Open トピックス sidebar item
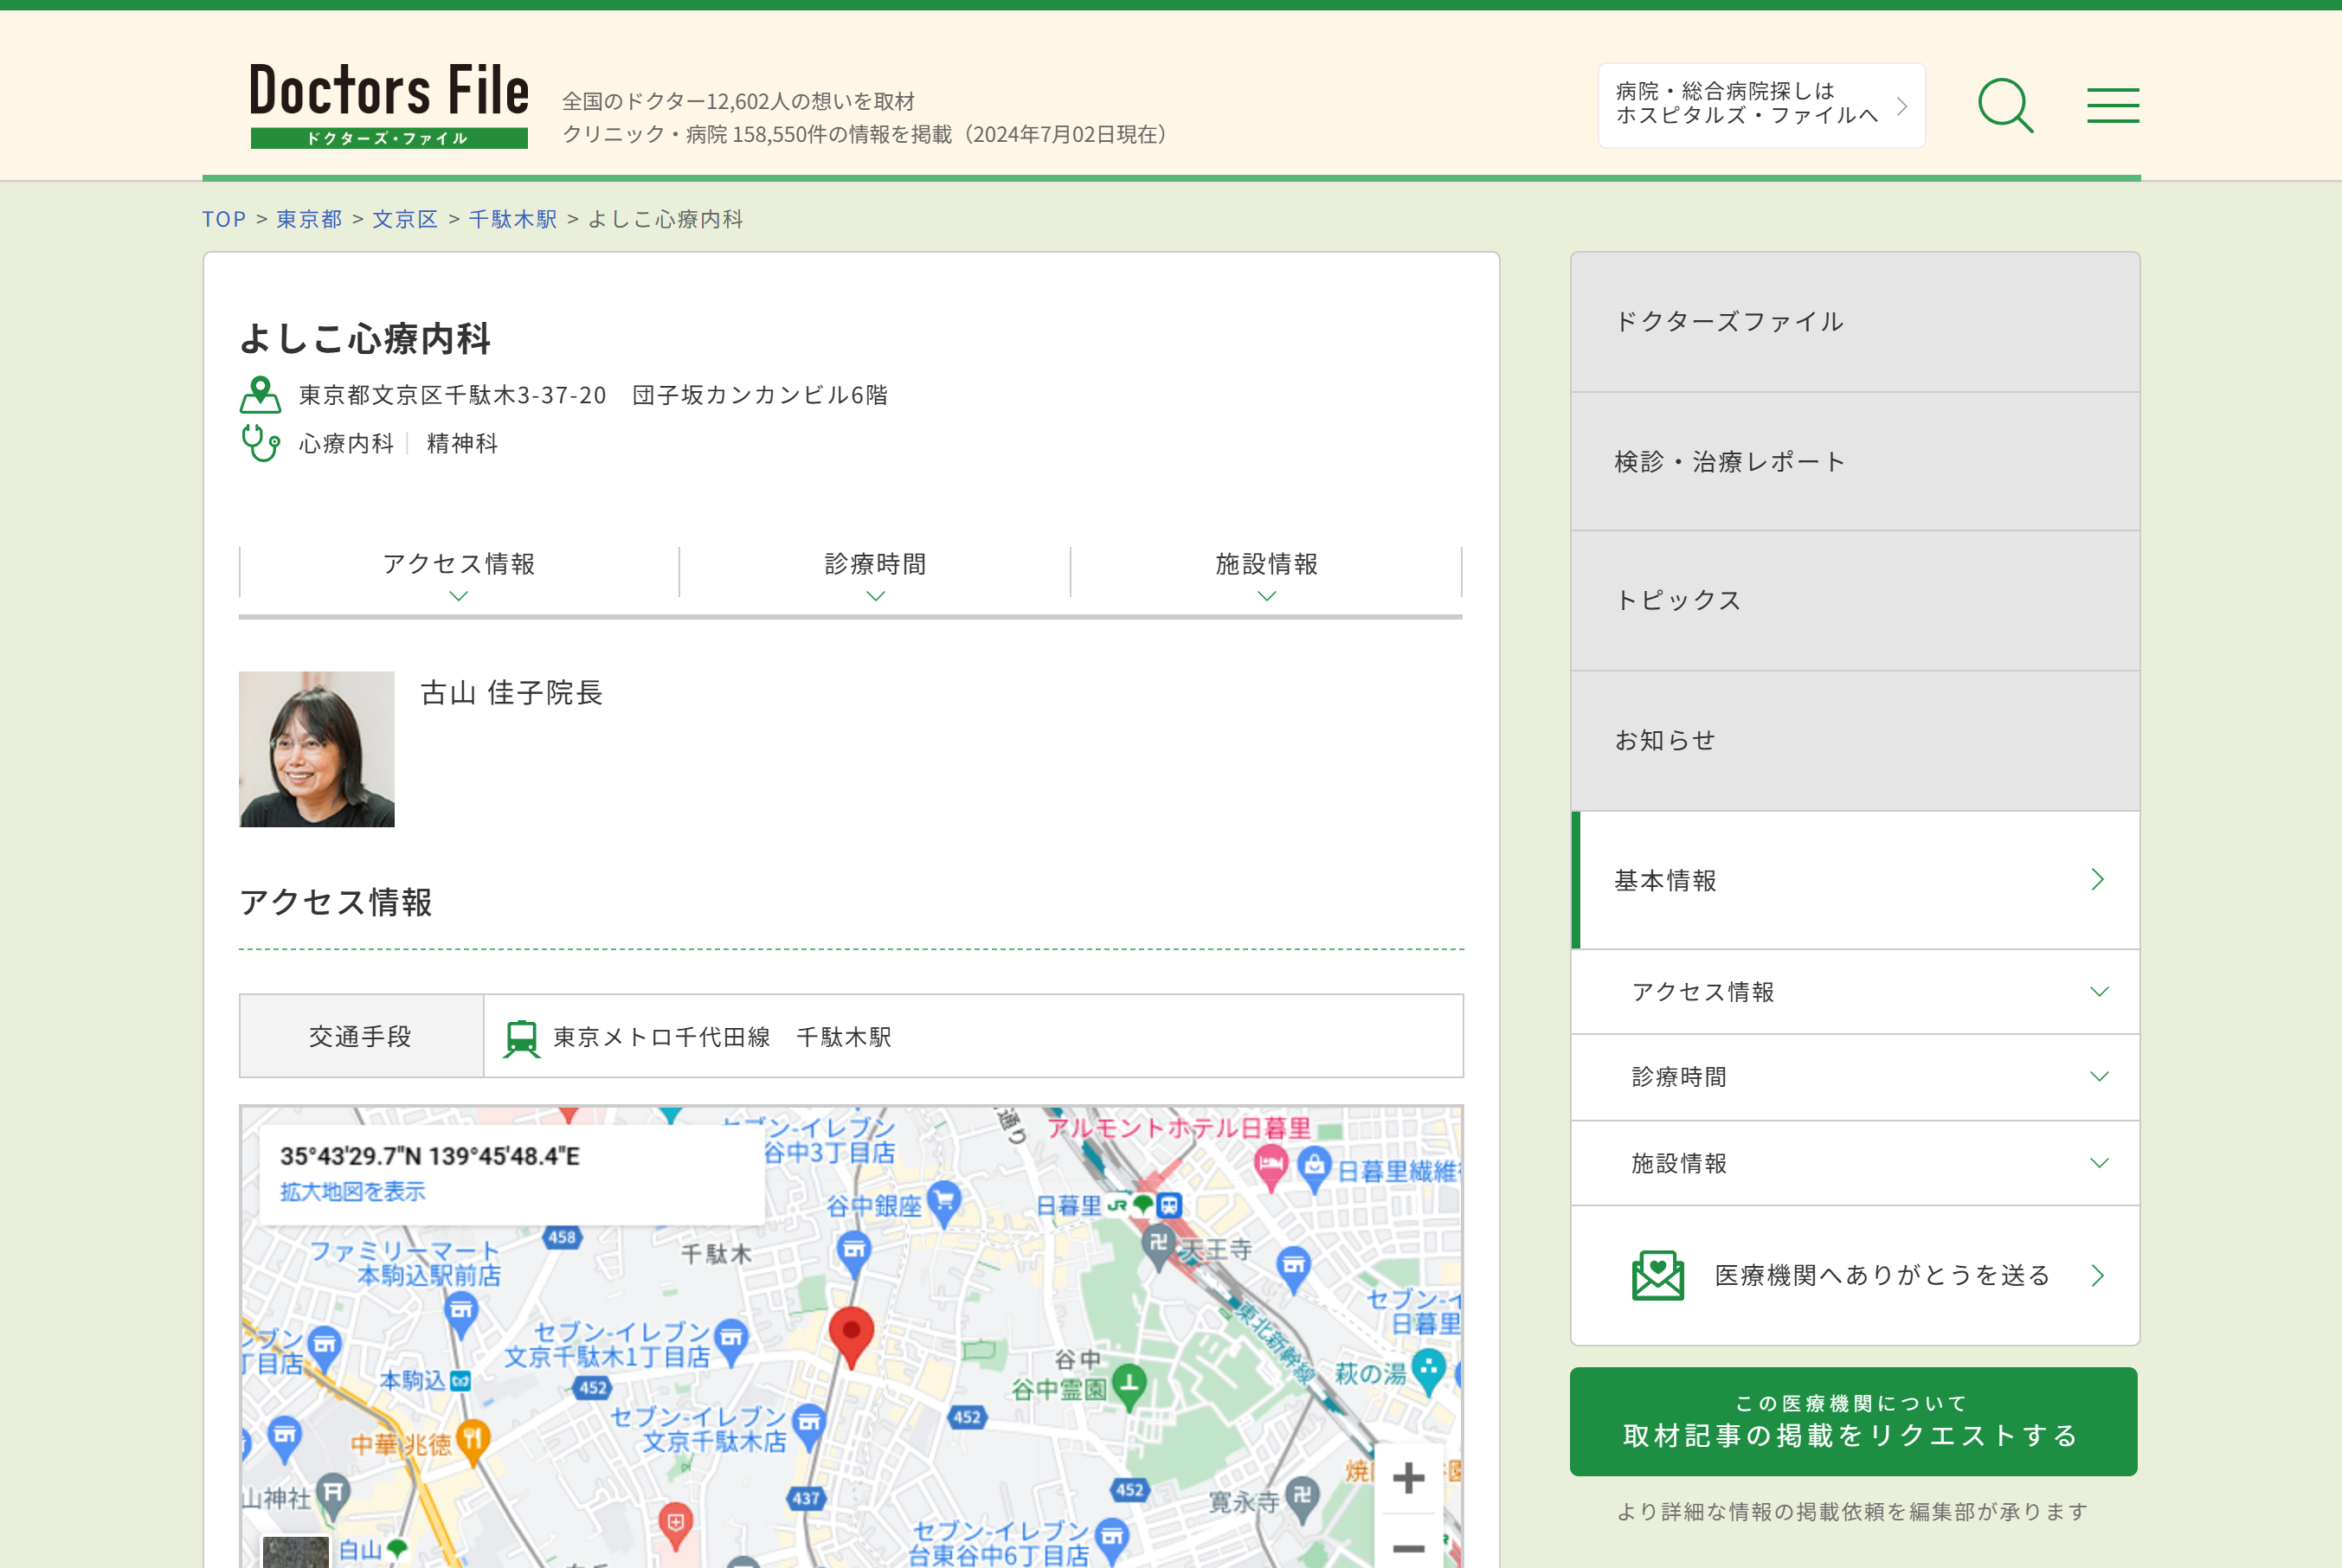The height and width of the screenshot is (1568, 2342). (x=1855, y=601)
